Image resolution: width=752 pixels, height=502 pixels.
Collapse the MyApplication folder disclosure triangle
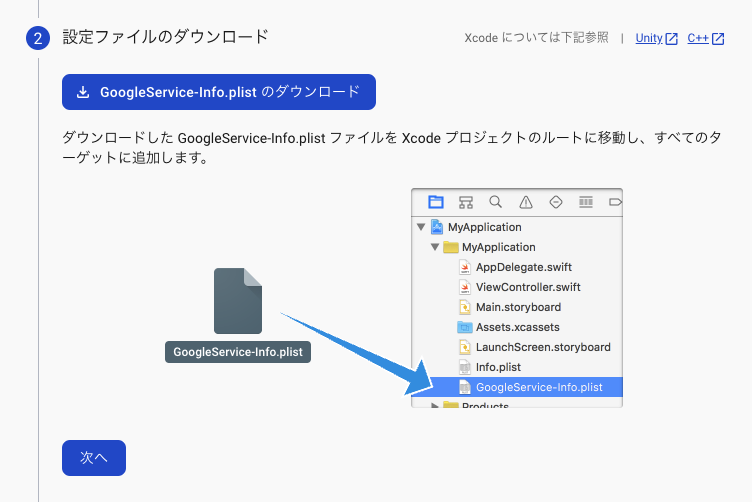tap(435, 247)
